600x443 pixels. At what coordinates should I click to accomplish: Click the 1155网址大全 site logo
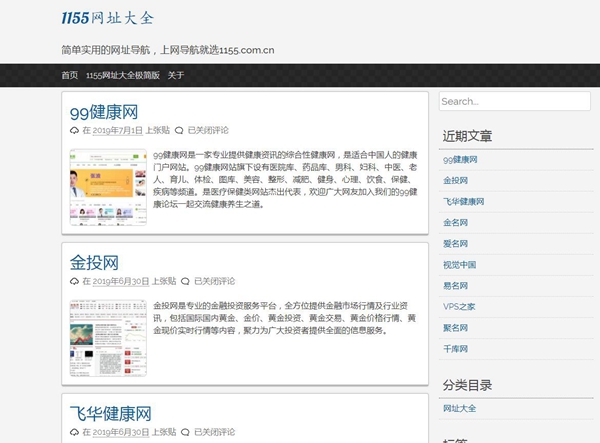pos(108,18)
